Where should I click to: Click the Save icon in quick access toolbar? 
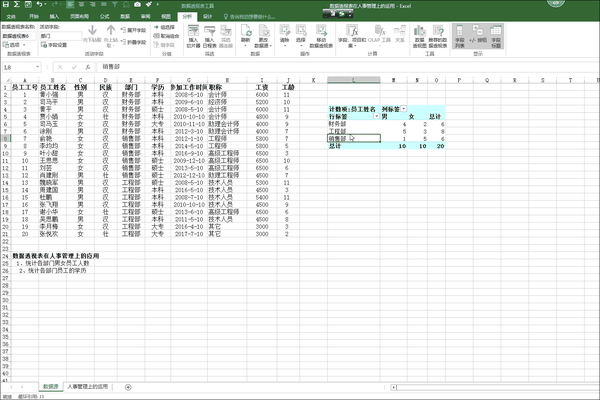pyautogui.click(x=6, y=4)
